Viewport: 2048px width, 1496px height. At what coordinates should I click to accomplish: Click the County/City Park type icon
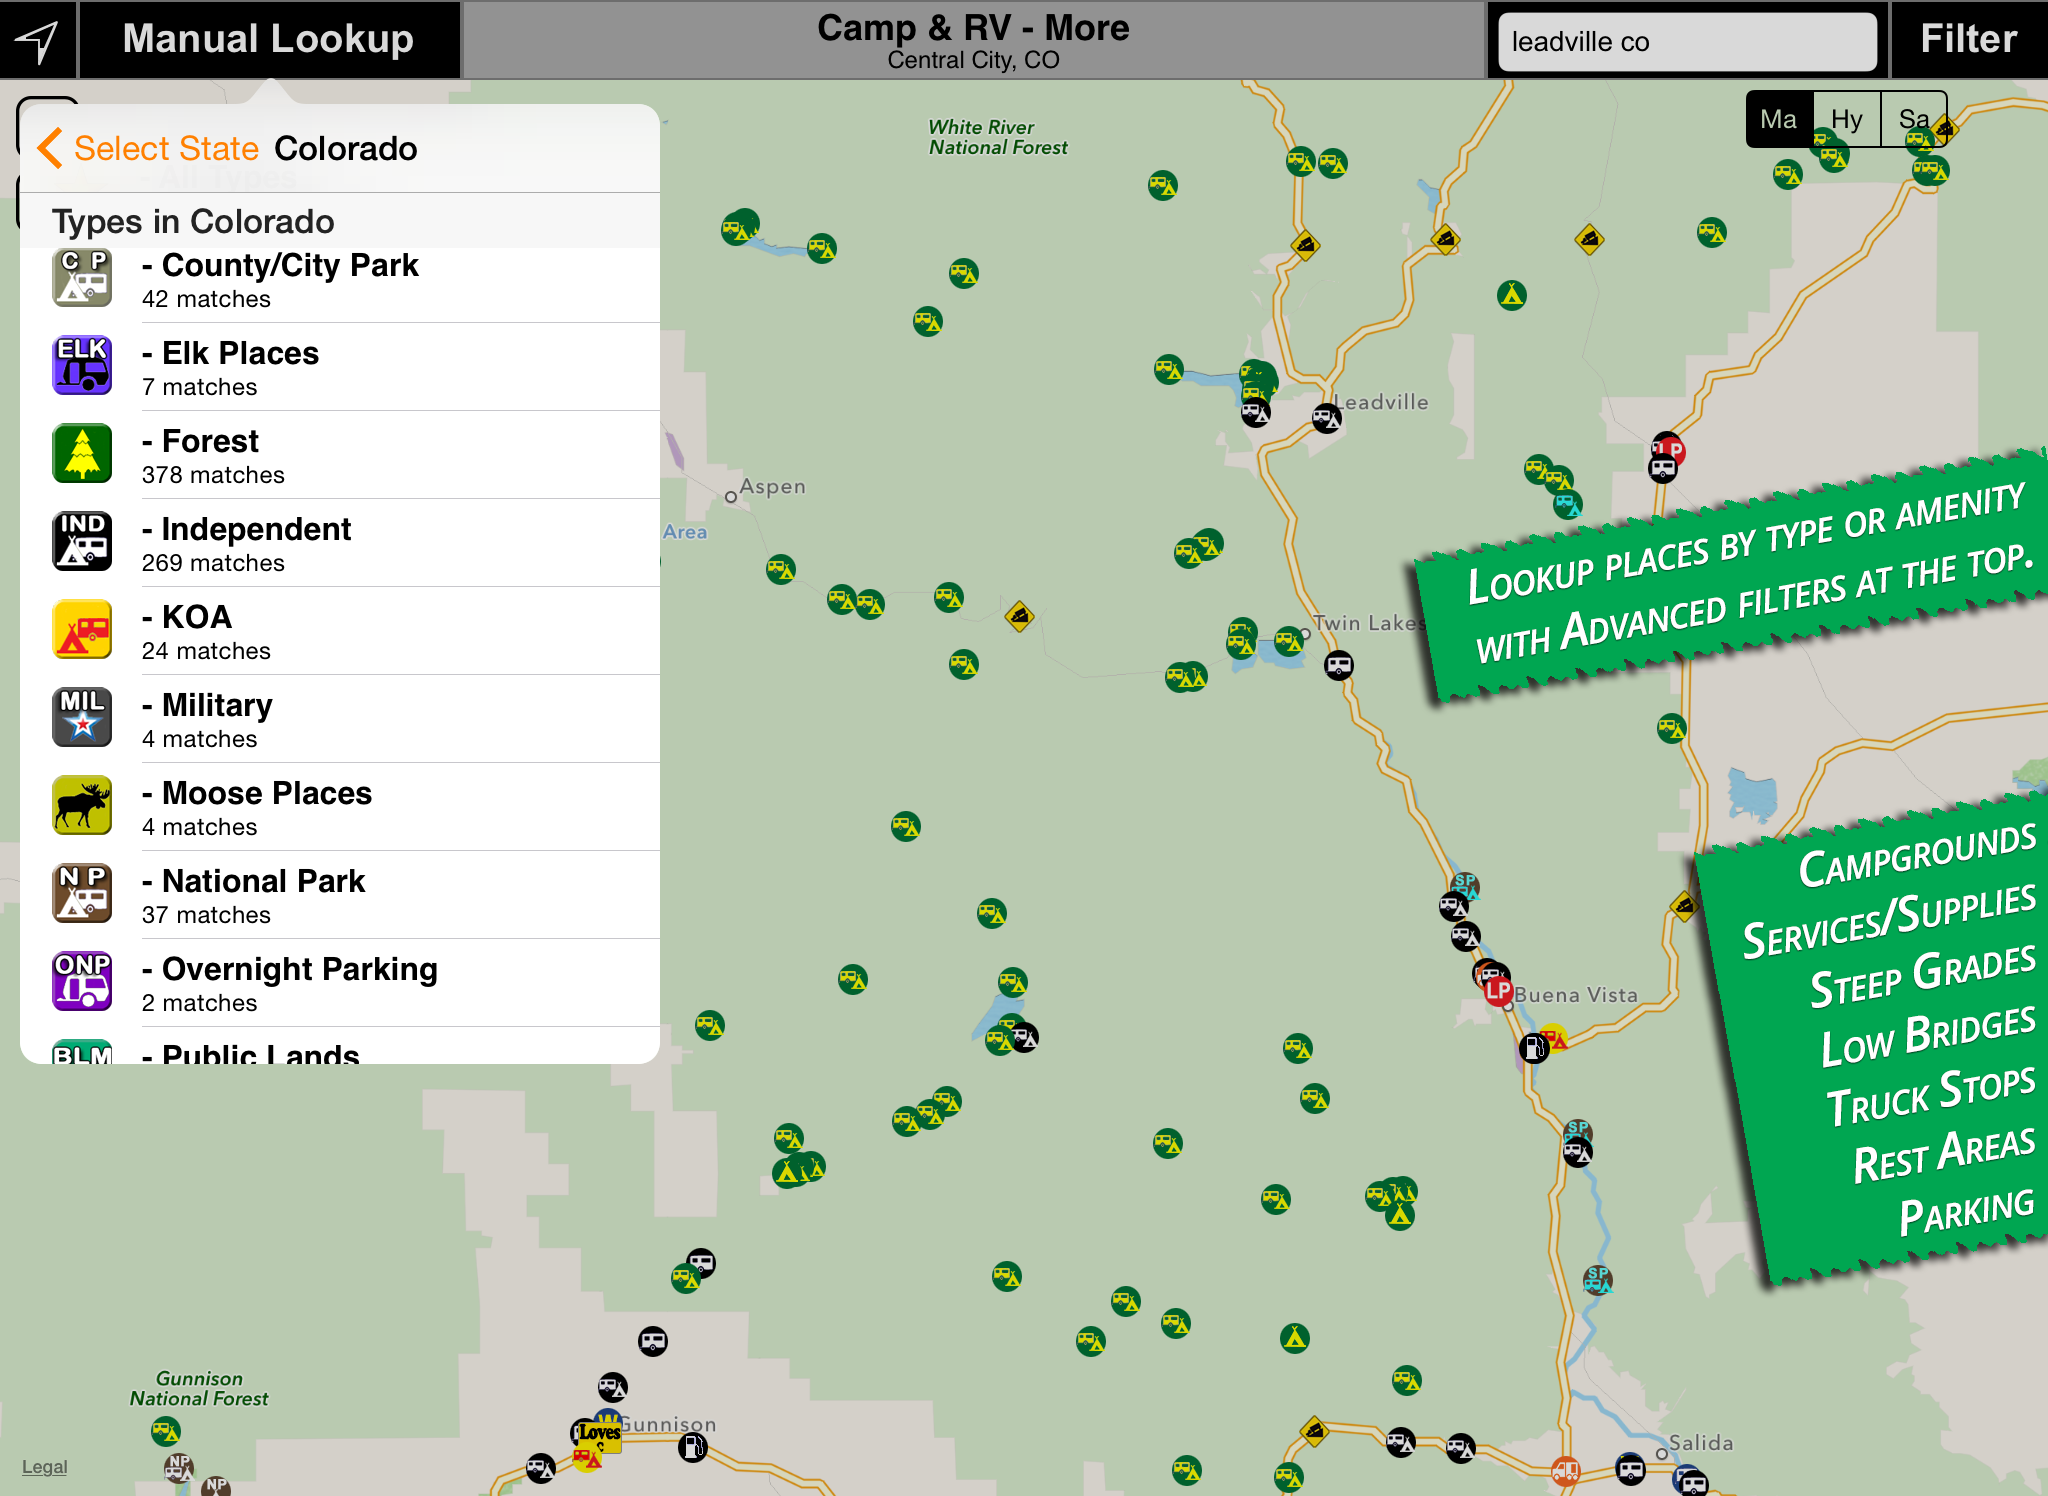[82, 278]
